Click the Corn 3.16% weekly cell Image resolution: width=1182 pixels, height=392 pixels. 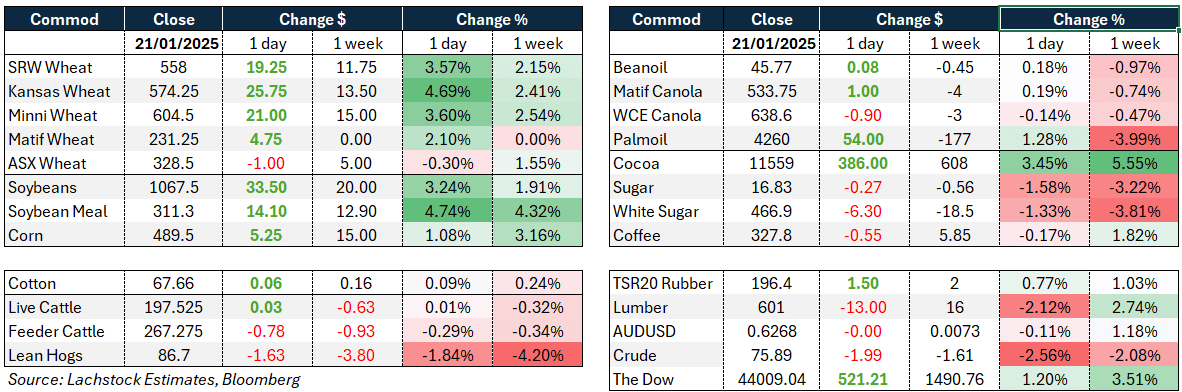pyautogui.click(x=537, y=235)
